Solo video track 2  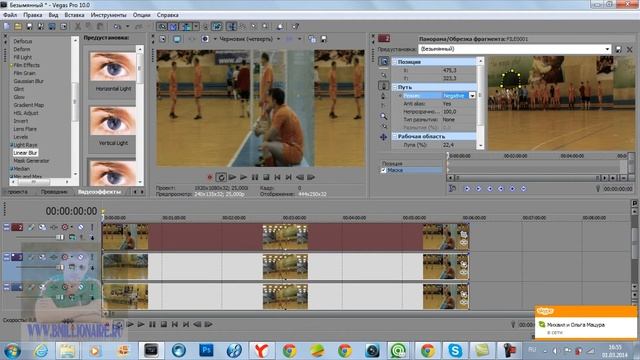point(91,227)
